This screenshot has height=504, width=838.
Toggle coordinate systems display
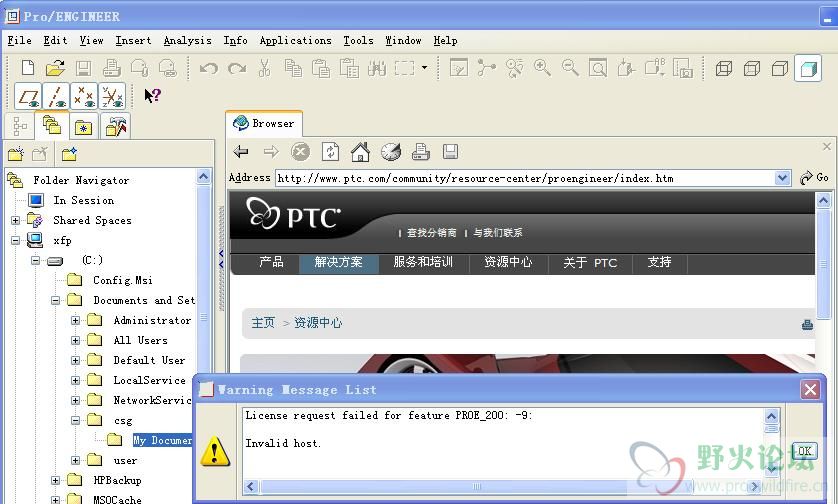pyautogui.click(x=112, y=97)
